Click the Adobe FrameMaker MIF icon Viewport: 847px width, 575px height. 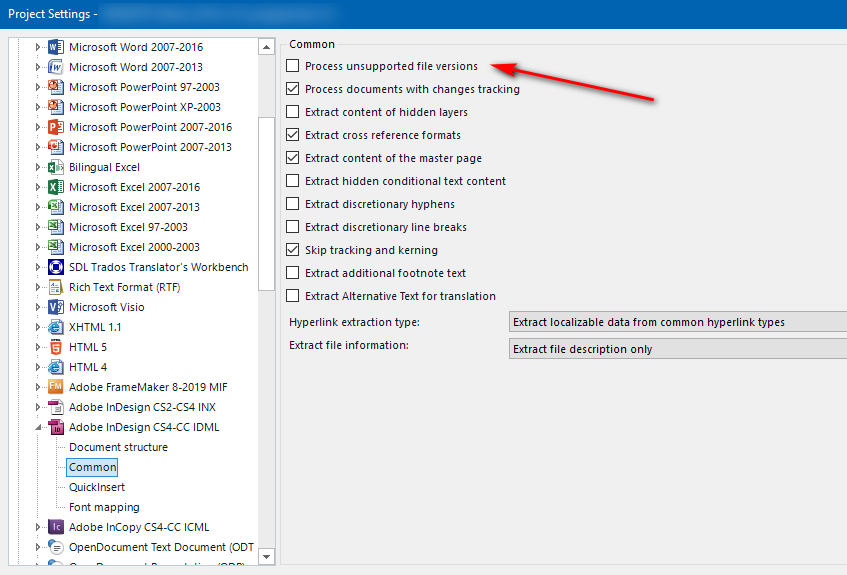pos(56,387)
